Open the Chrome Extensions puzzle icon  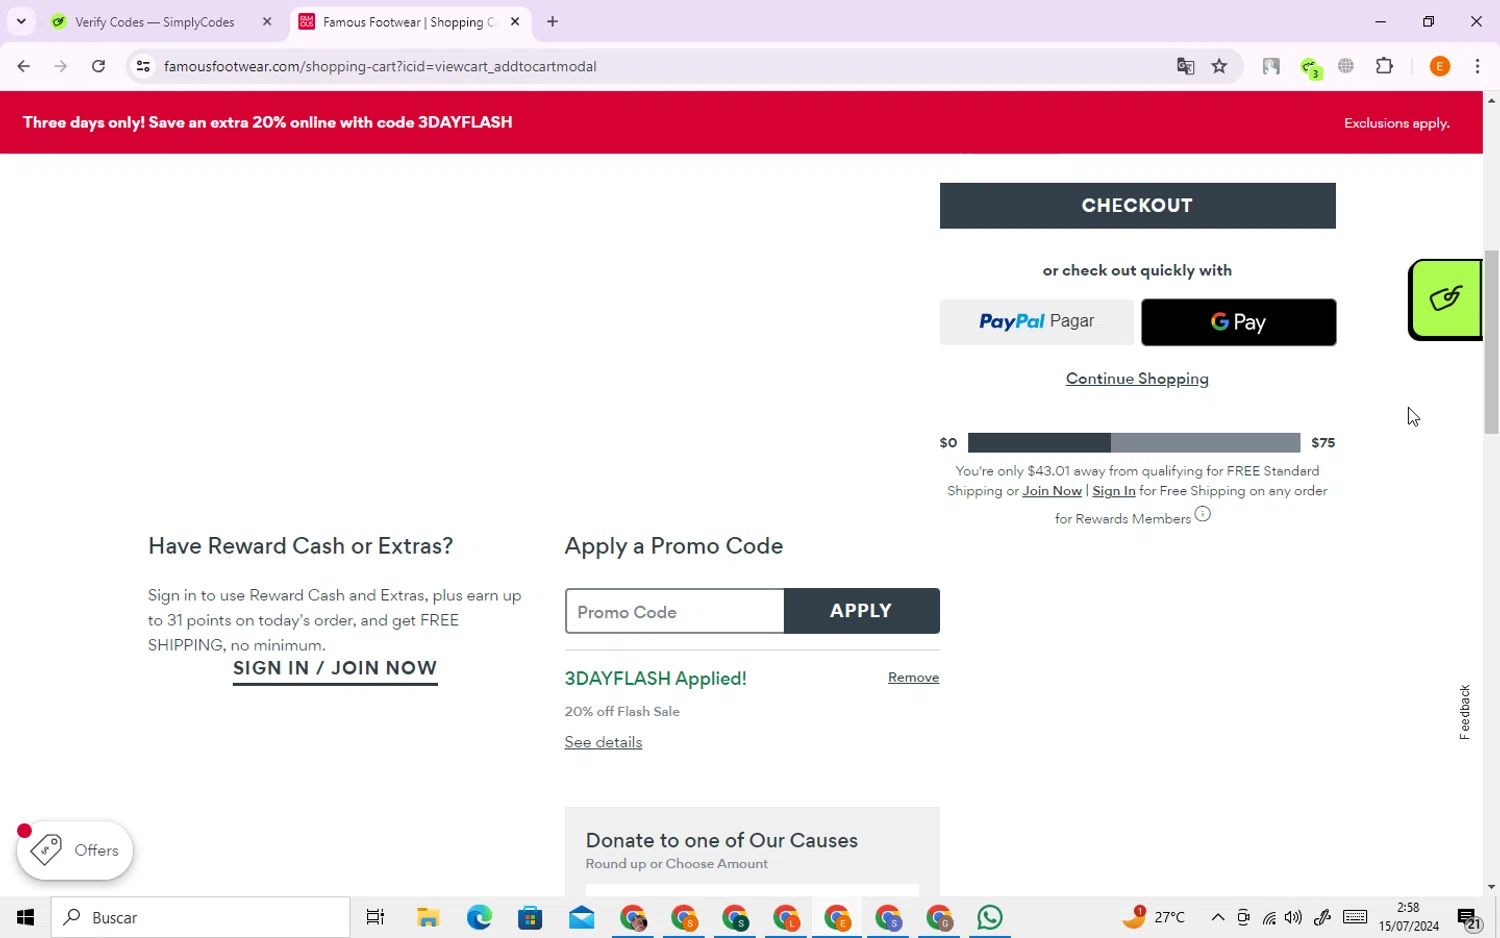click(1384, 66)
